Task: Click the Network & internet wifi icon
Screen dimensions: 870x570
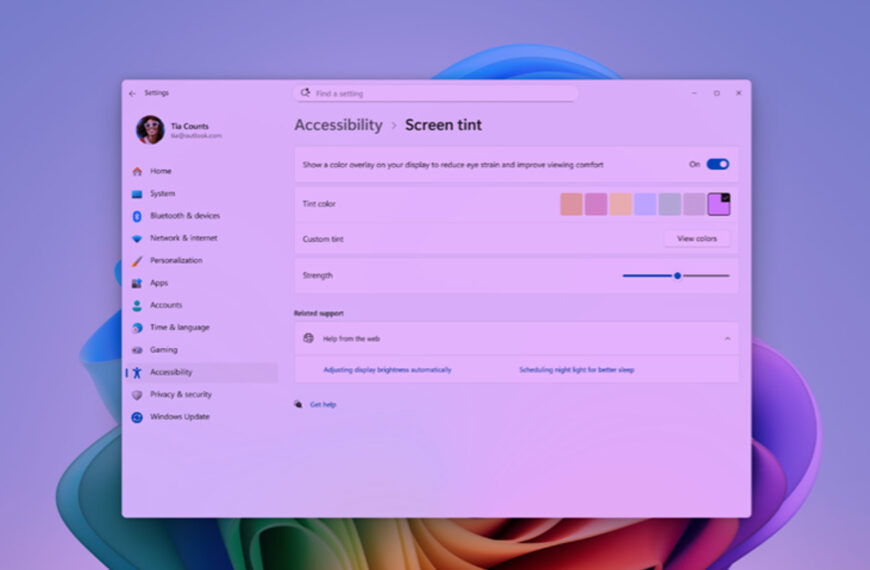Action: 137,239
